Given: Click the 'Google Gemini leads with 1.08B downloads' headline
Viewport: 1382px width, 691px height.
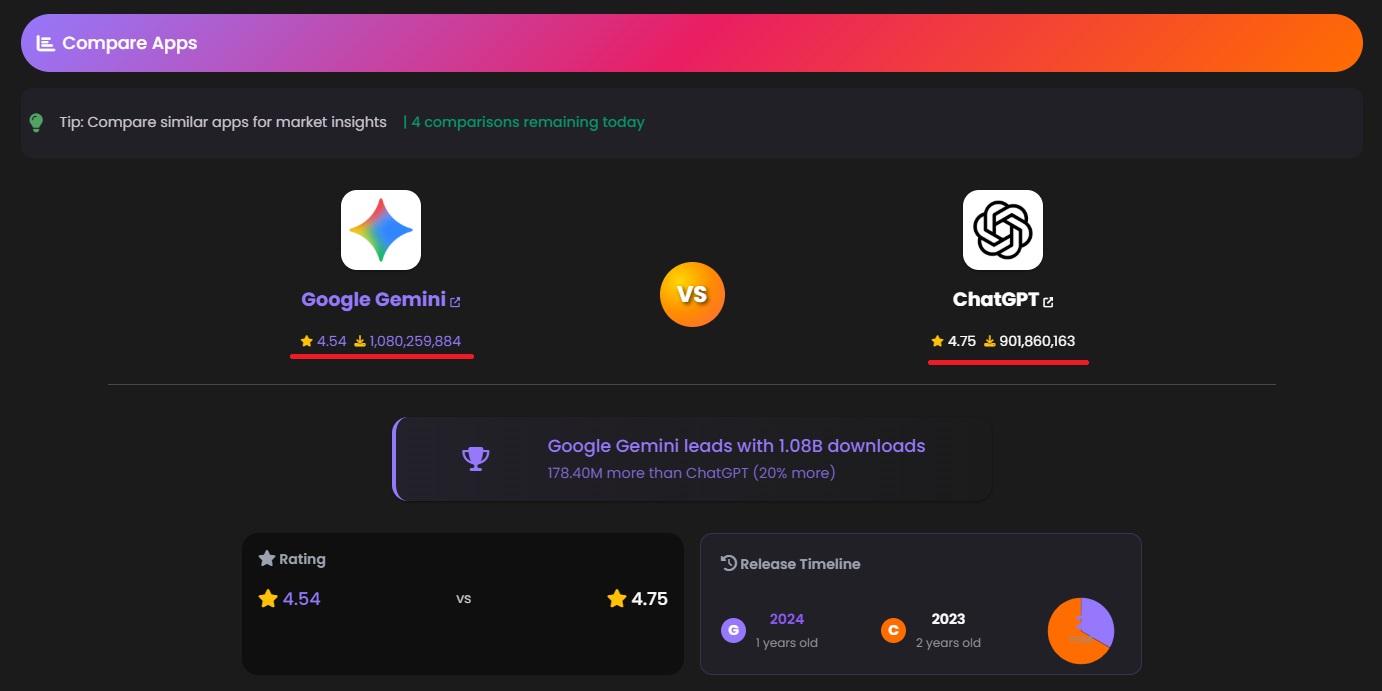Looking at the screenshot, I should coord(736,446).
